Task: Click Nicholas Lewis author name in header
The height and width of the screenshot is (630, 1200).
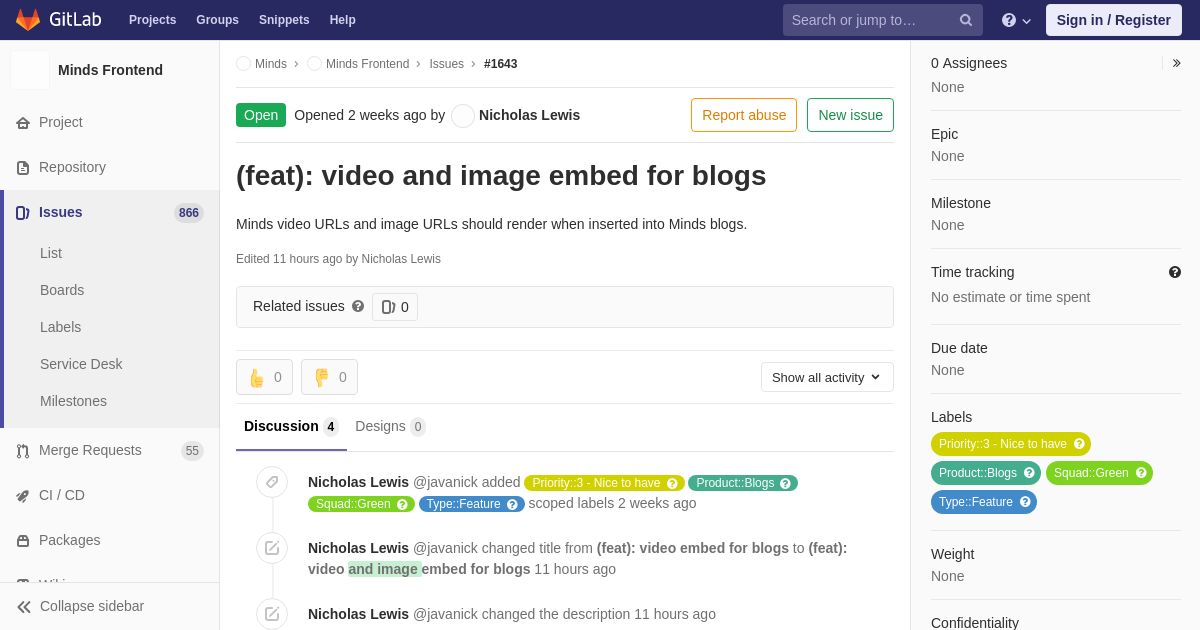Action: 529,115
